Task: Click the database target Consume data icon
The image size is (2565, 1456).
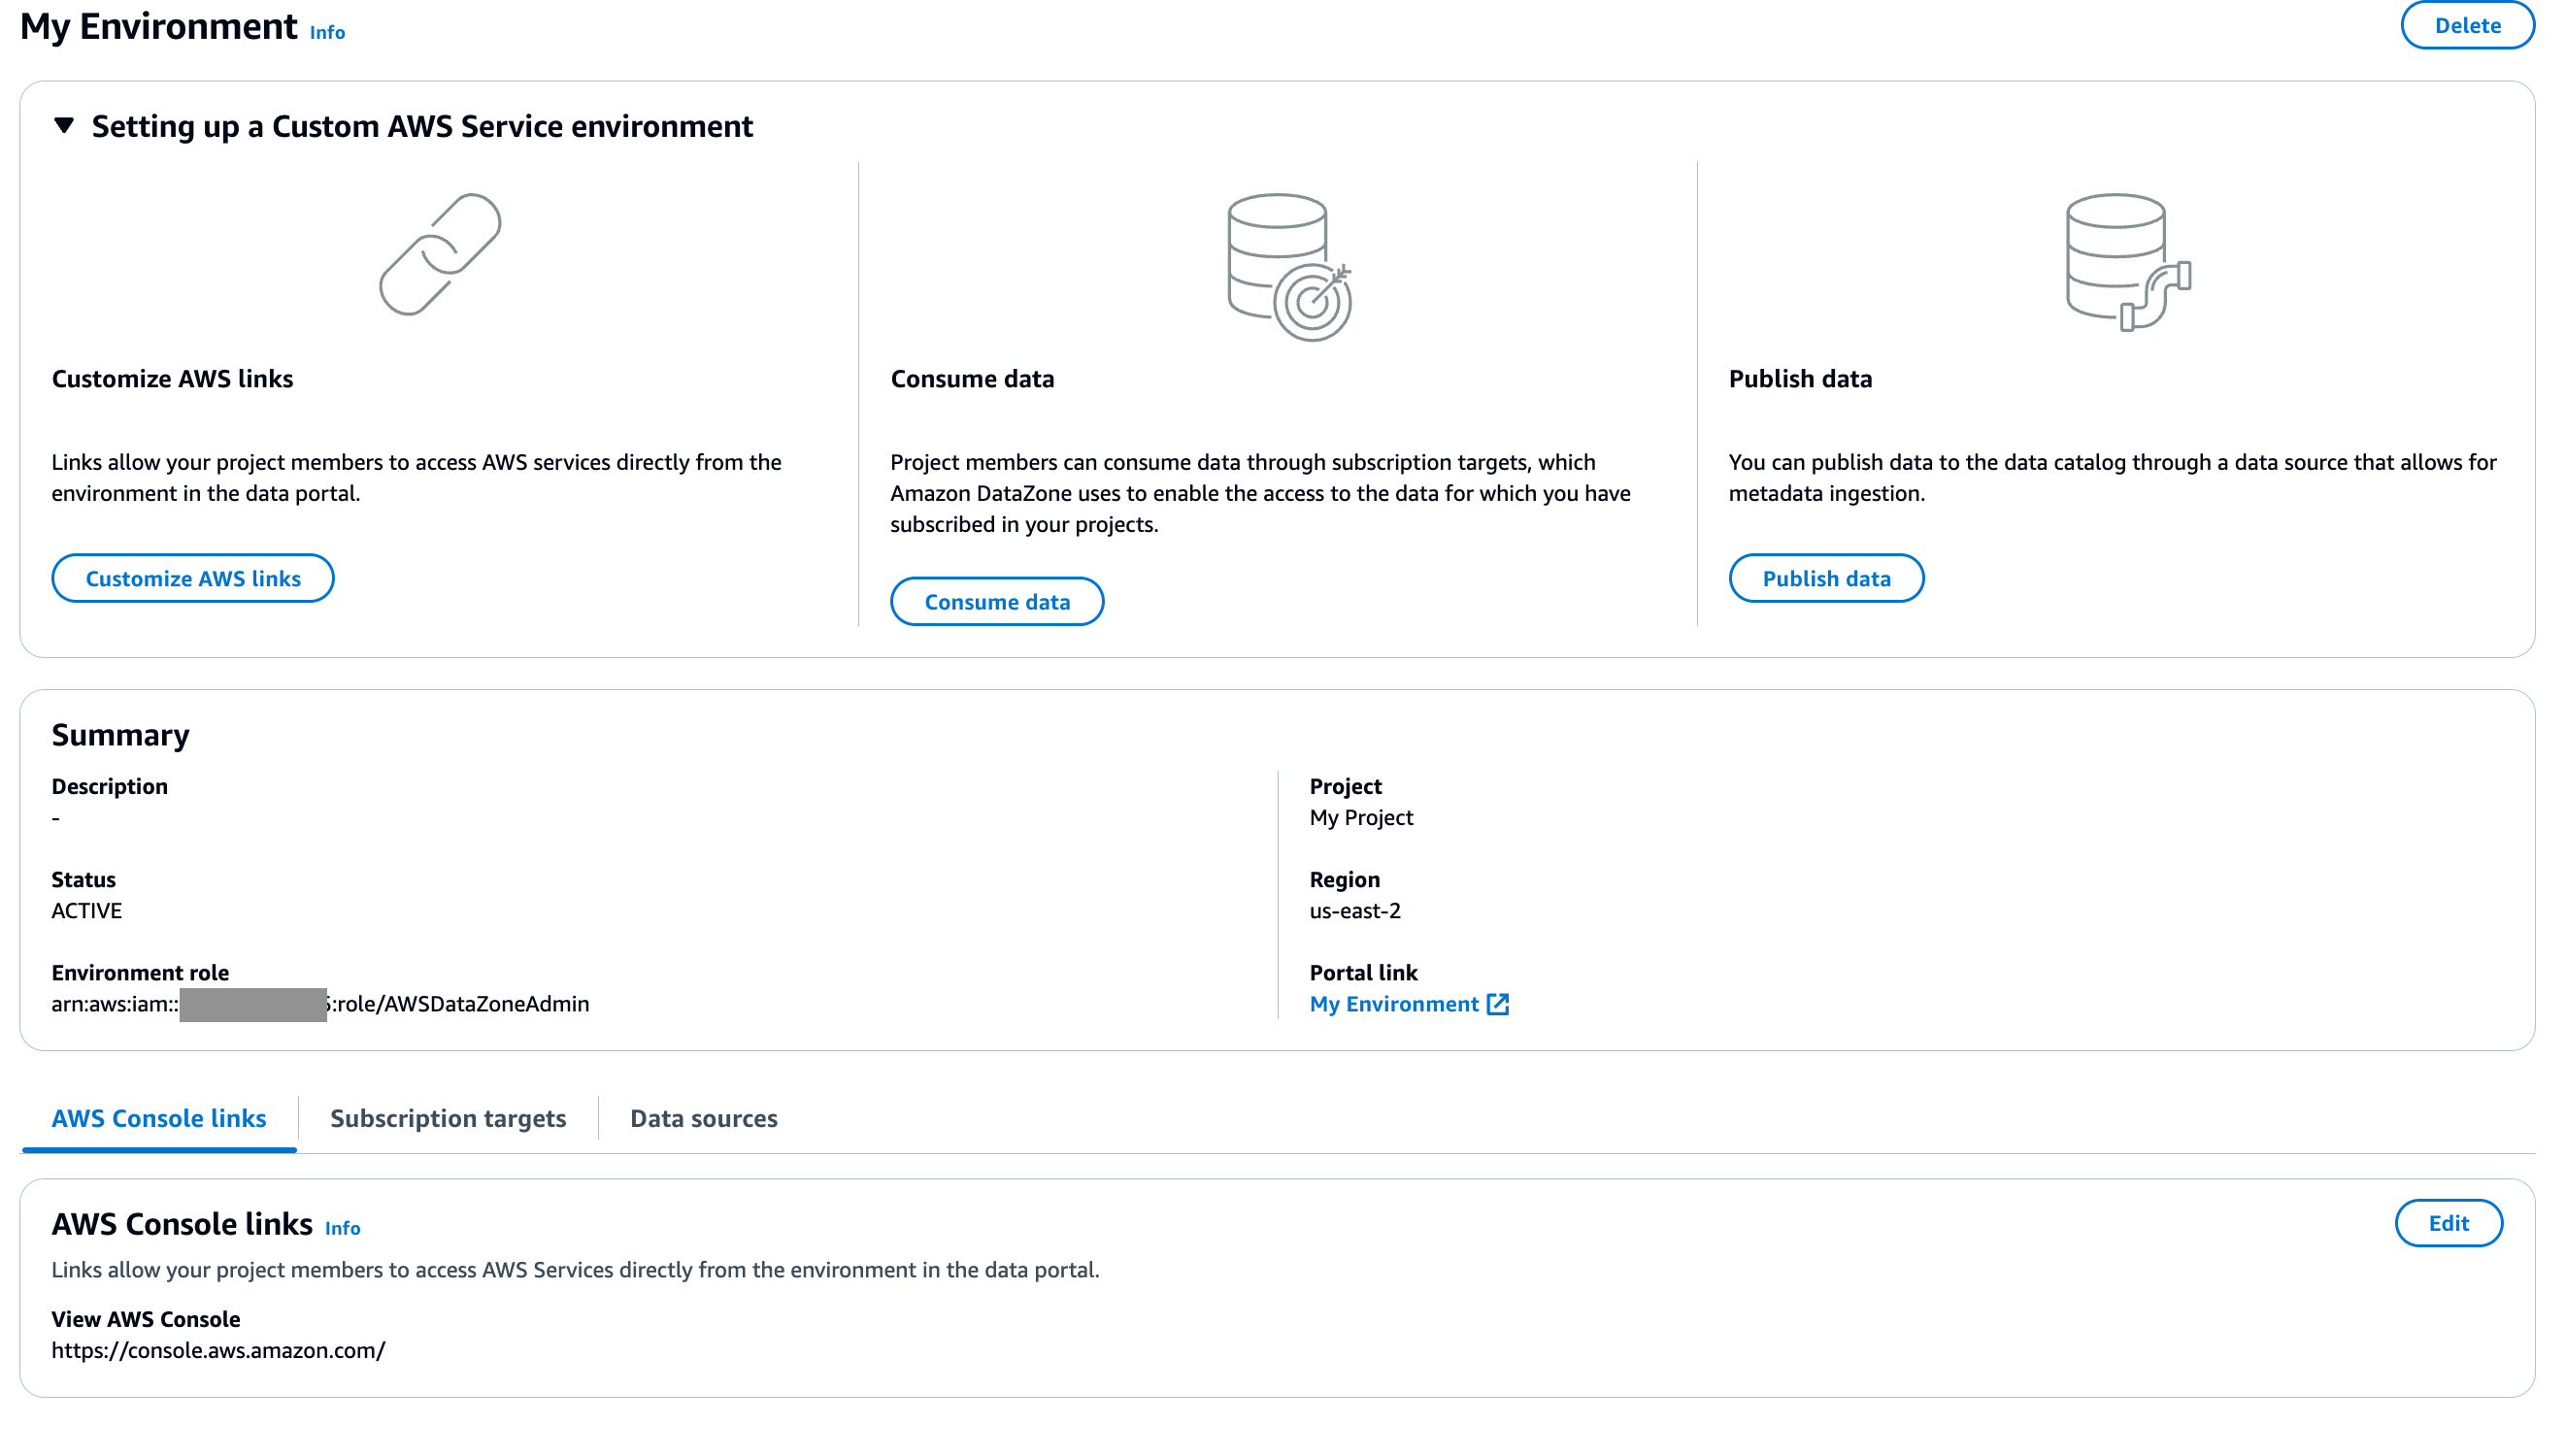Action: tap(1288, 266)
